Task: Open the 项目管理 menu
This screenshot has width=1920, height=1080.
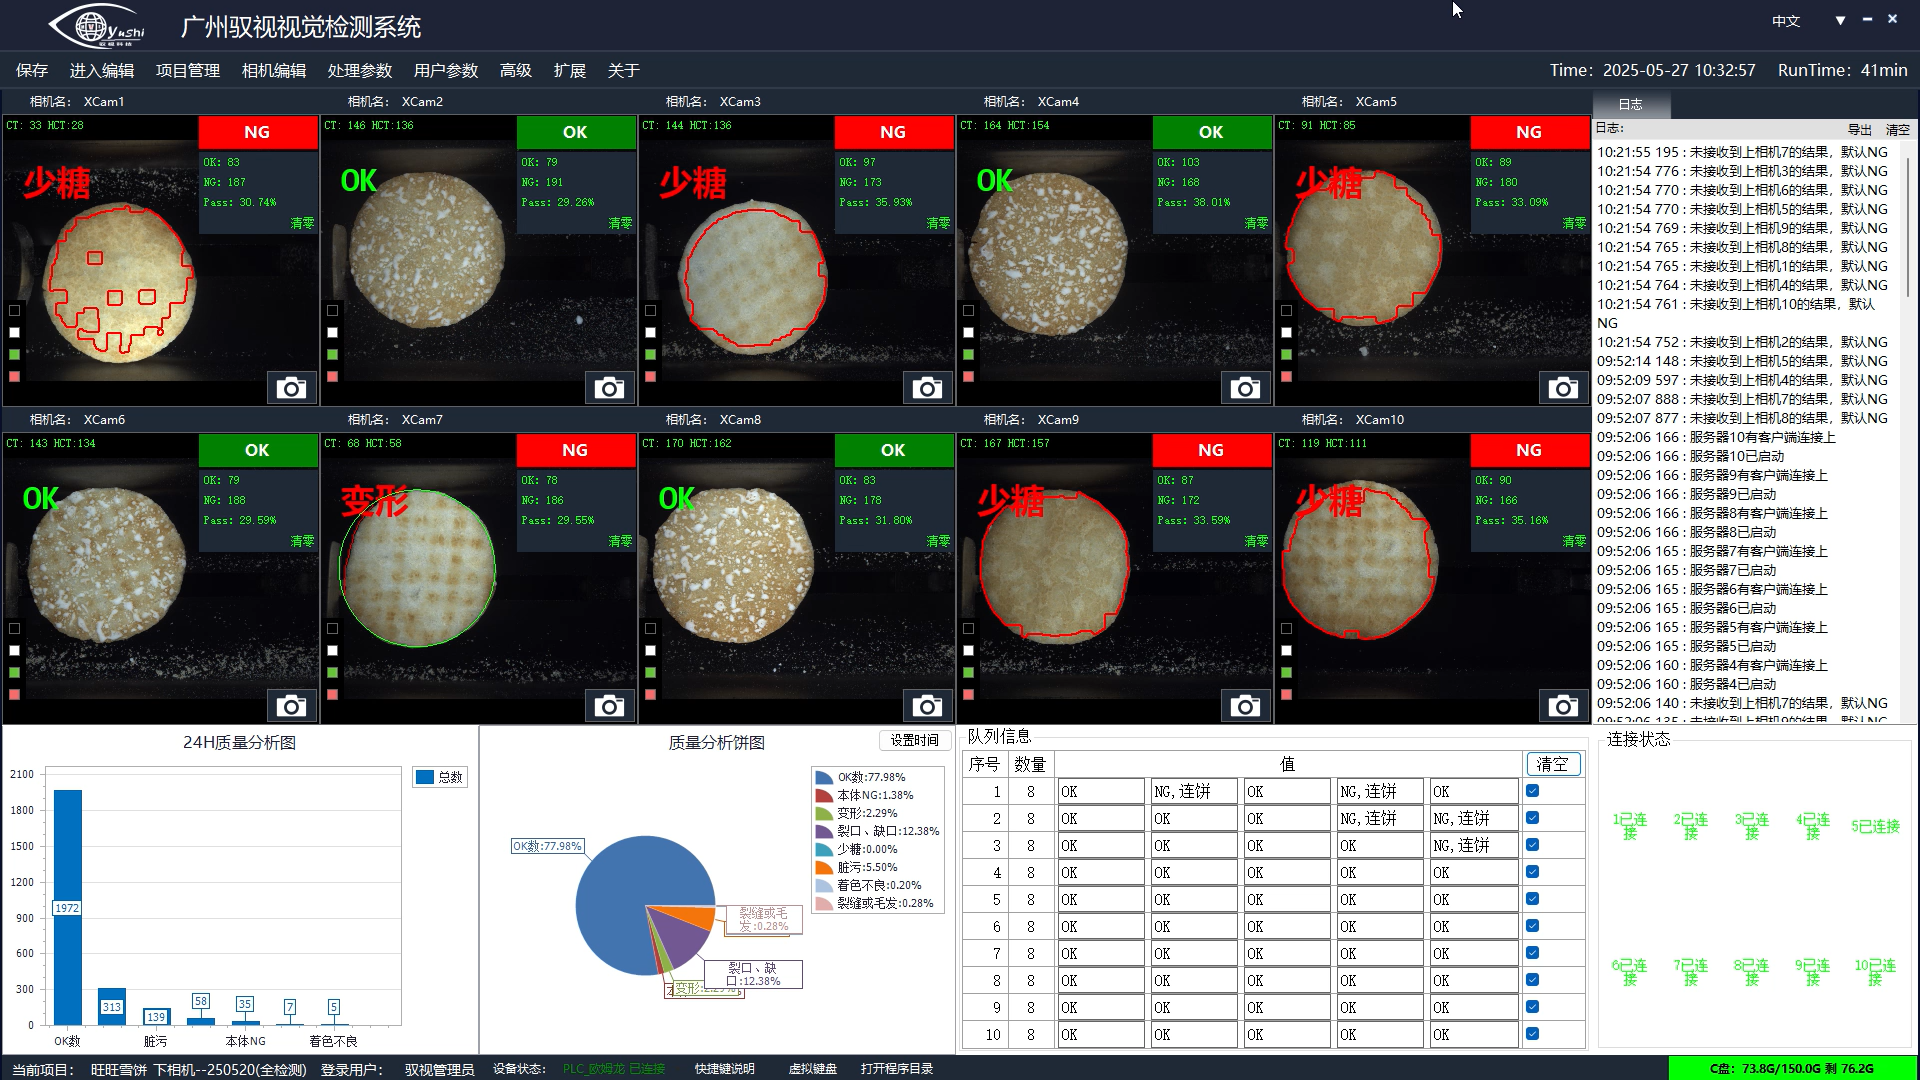Action: pos(188,70)
